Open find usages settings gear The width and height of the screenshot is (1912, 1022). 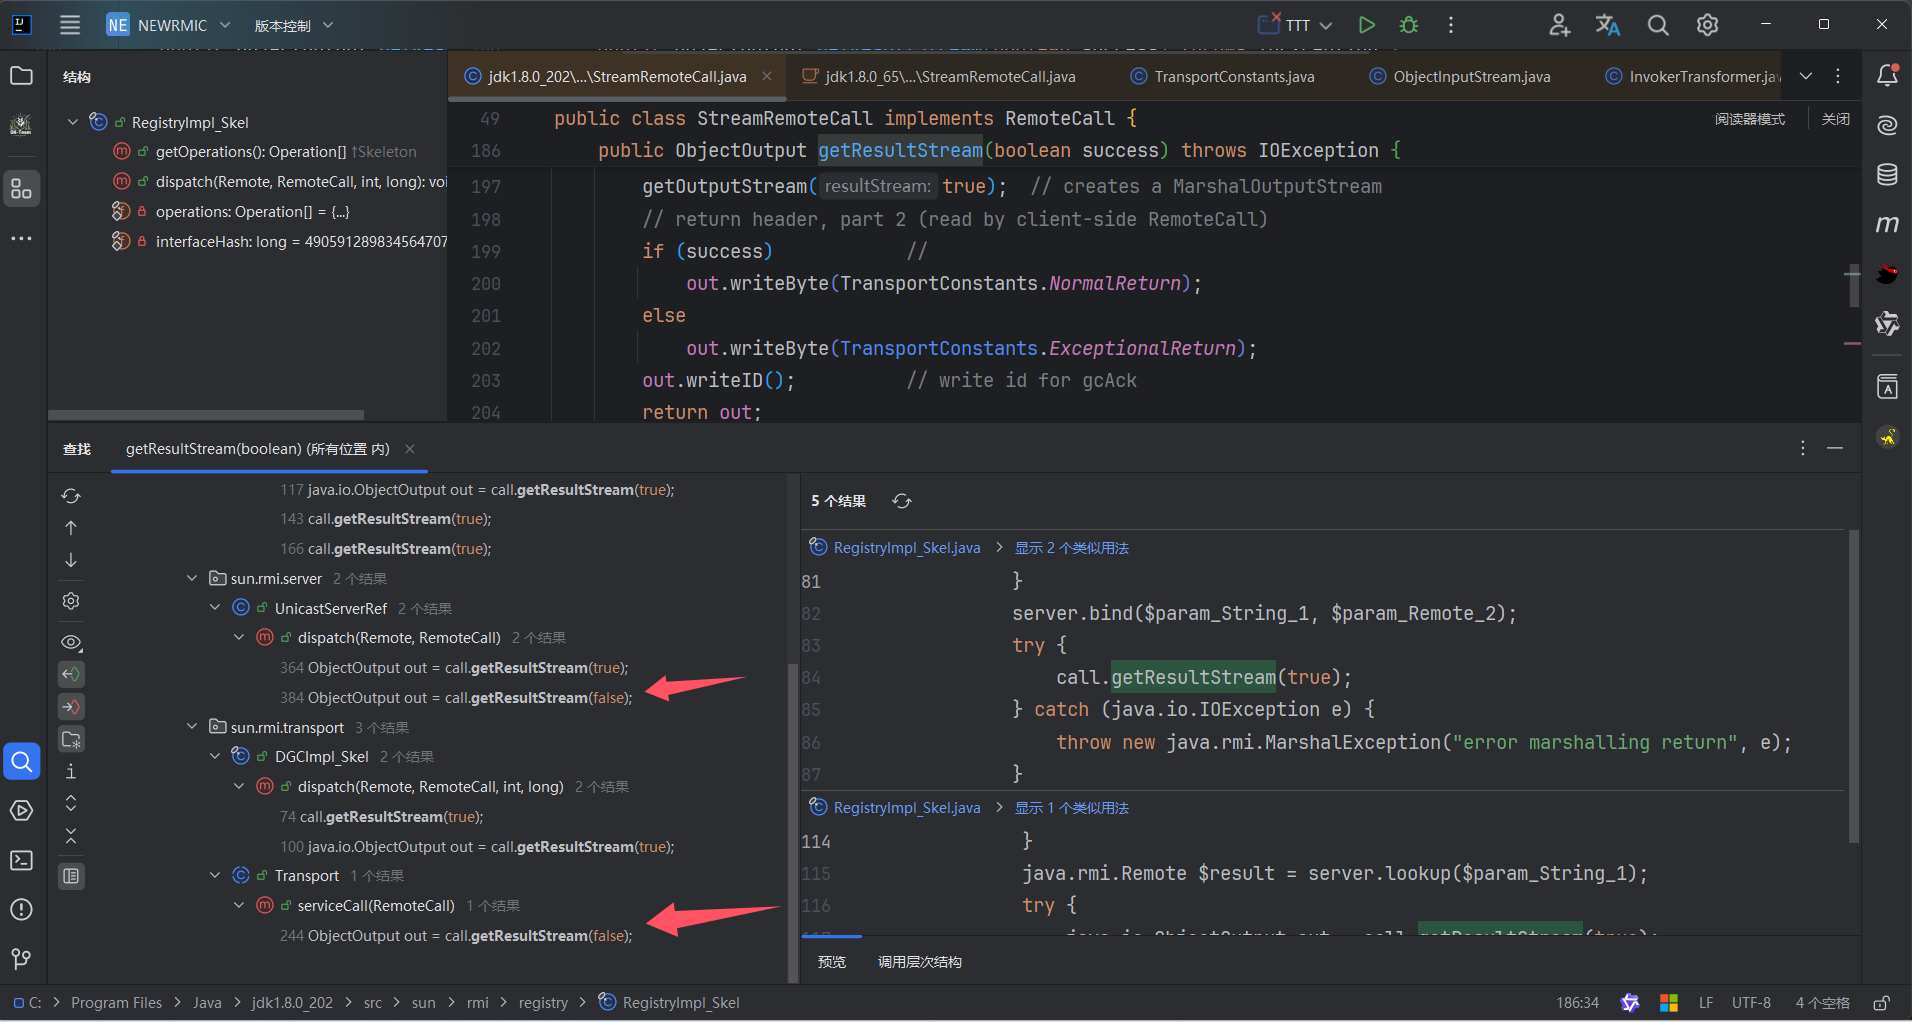click(x=71, y=601)
